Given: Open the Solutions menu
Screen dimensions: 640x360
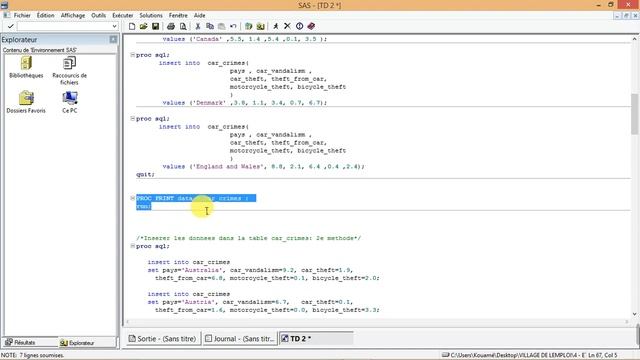Looking at the screenshot, I should [151, 15].
